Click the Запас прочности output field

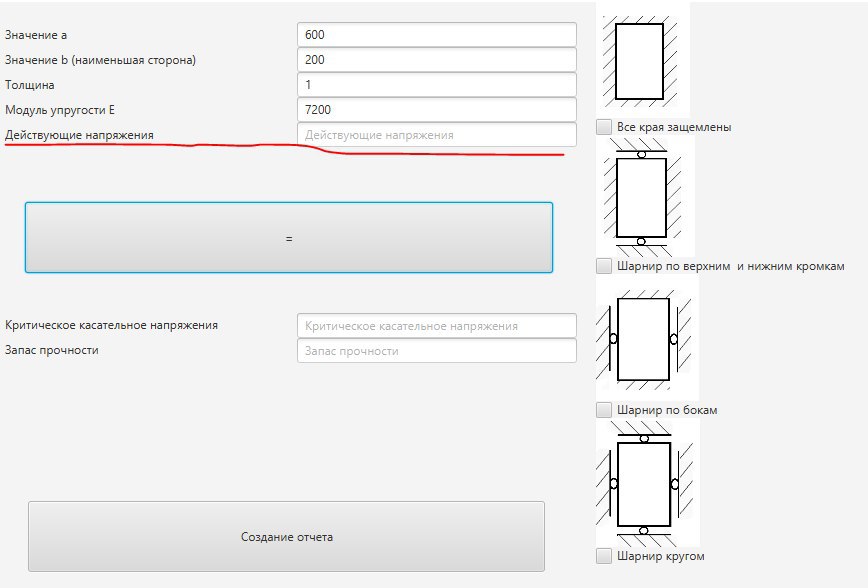[437, 350]
